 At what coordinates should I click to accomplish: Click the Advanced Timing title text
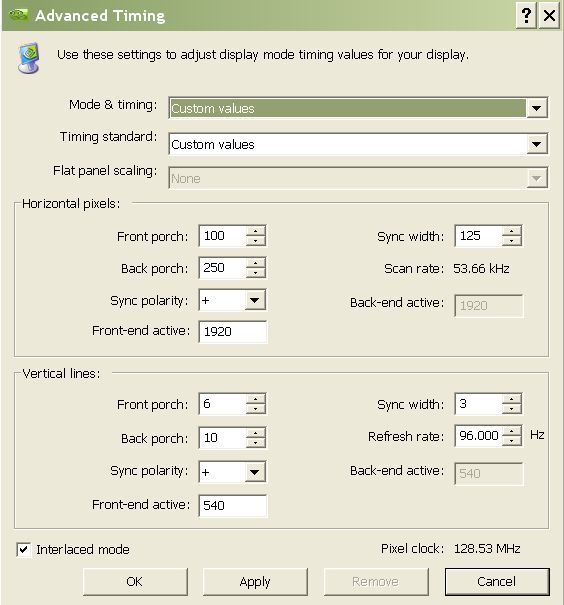pos(100,16)
